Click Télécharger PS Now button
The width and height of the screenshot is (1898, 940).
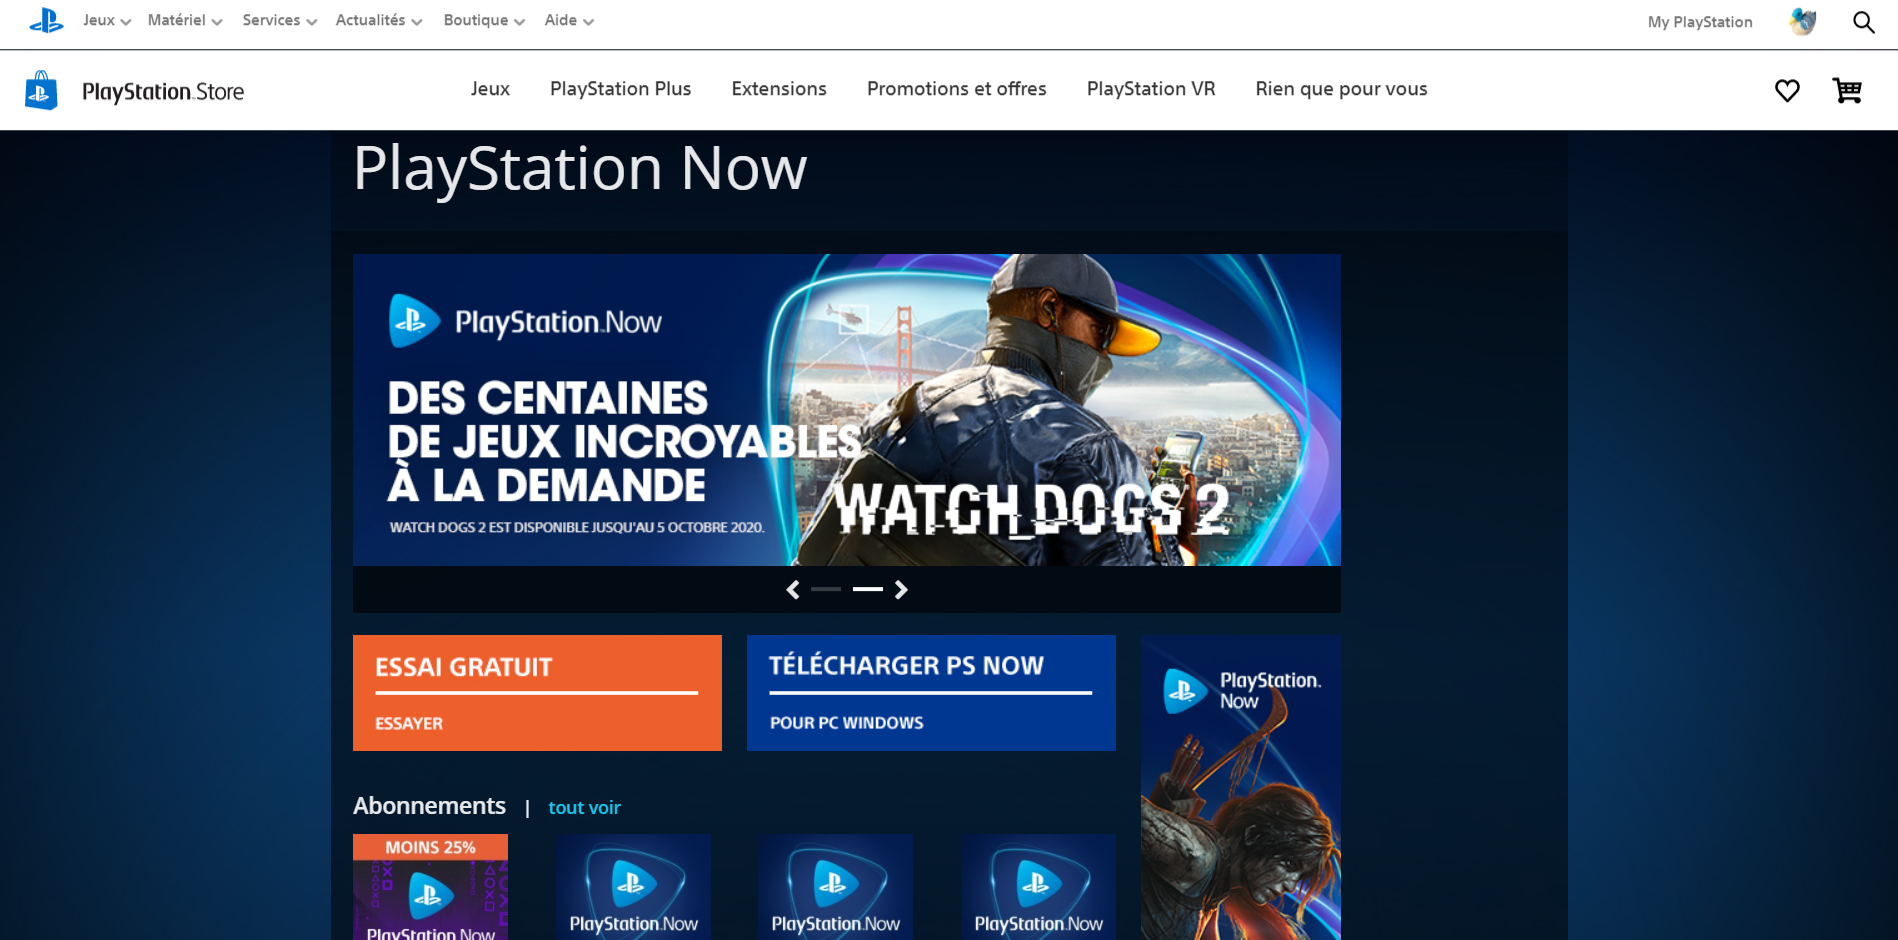(931, 693)
